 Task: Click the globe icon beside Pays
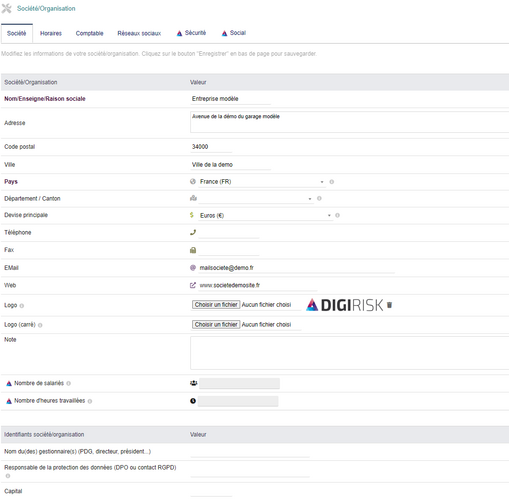point(193,181)
